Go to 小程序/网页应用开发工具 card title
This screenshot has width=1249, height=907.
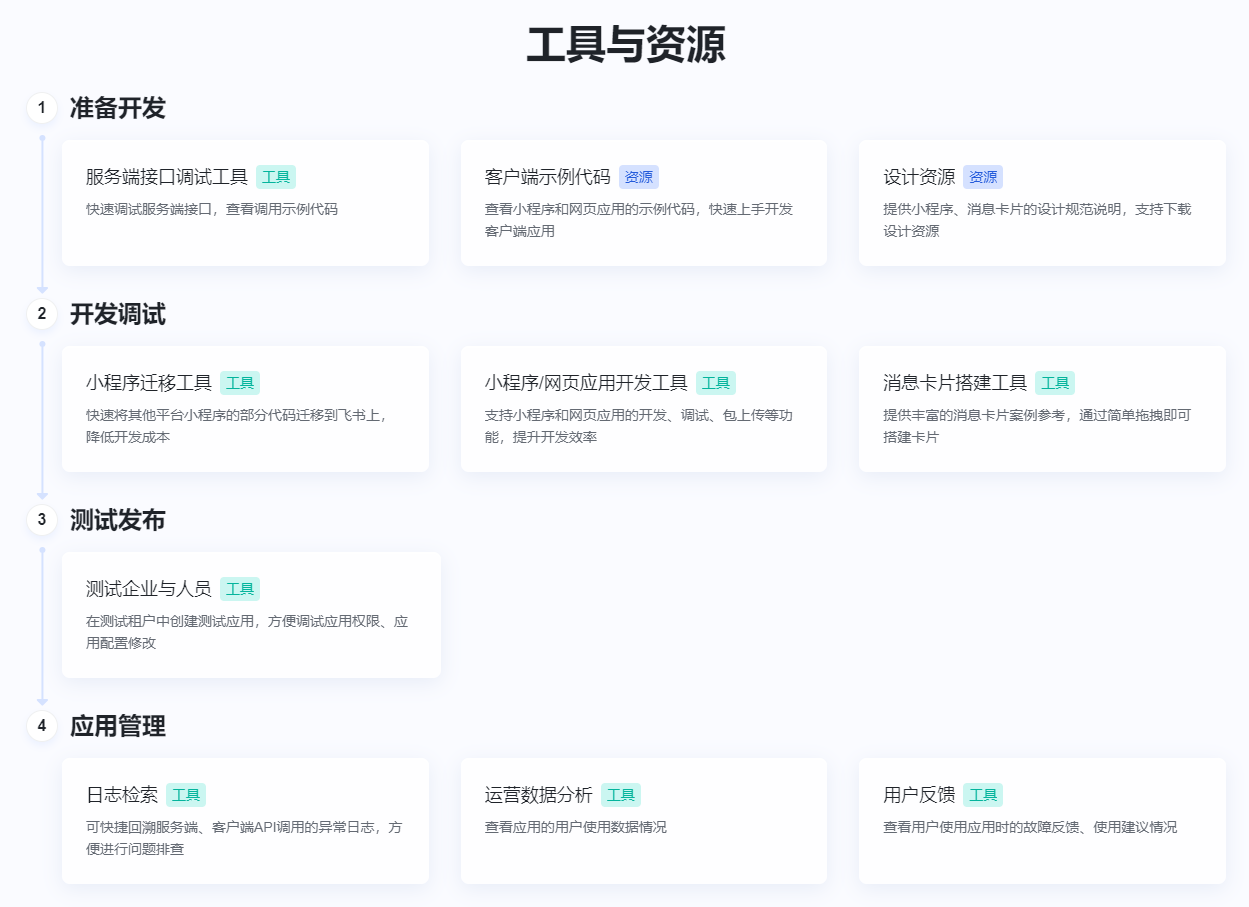point(586,383)
